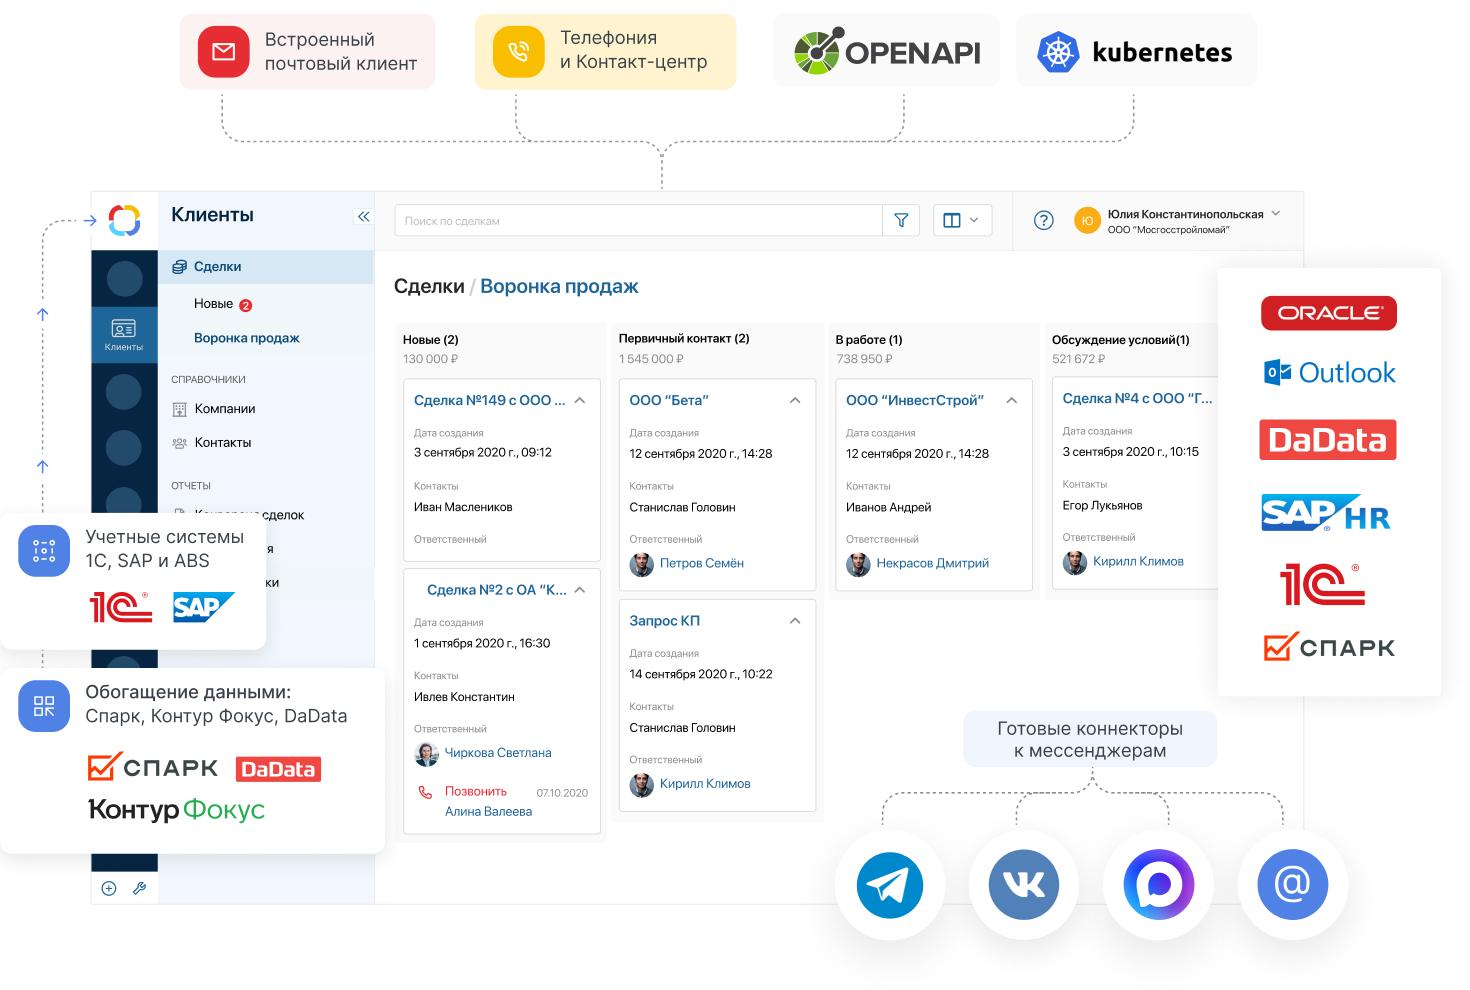Viewport: 1470px width, 990px height.
Task: Click the DaData logo in right panel
Action: [x=1328, y=440]
